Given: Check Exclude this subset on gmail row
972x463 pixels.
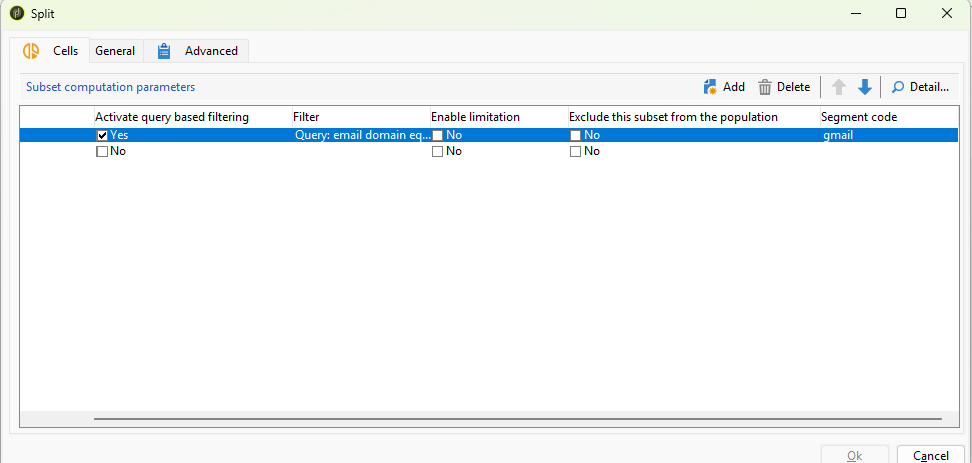Looking at the screenshot, I should click(x=575, y=136).
